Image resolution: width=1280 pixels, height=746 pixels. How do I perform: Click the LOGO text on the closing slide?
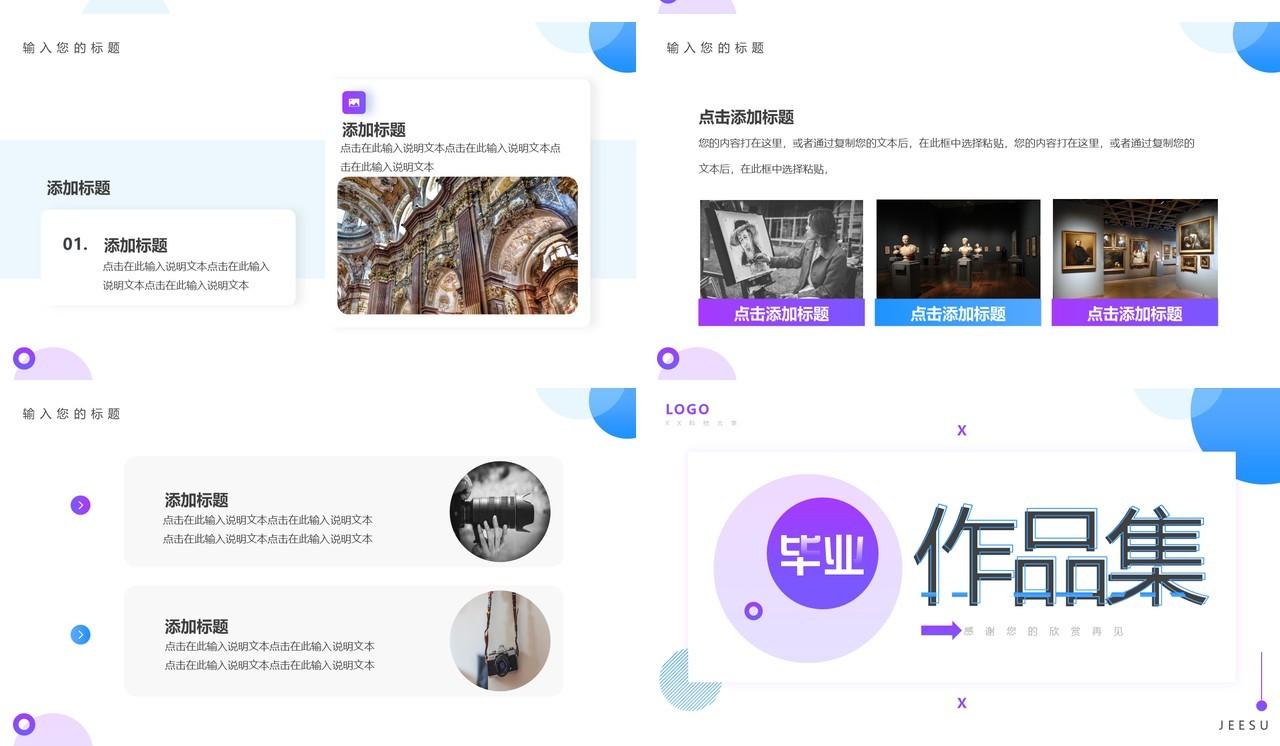pyautogui.click(x=688, y=409)
